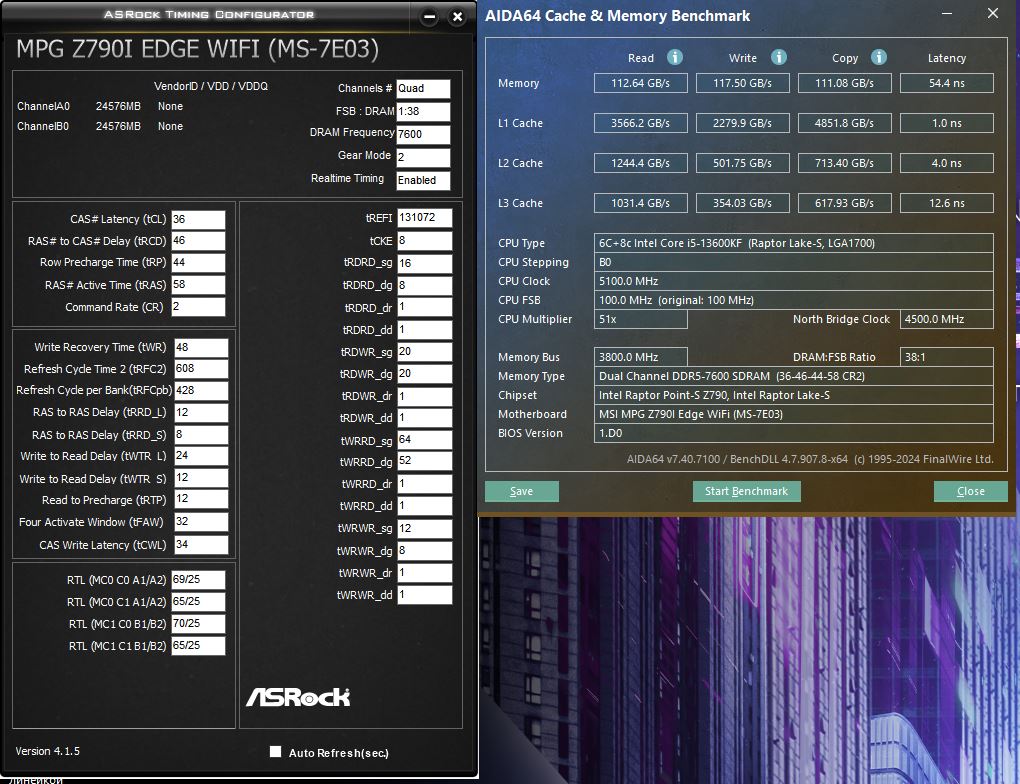Click the tRFCpb value field
This screenshot has height=784, width=1020.
pyautogui.click(x=201, y=390)
